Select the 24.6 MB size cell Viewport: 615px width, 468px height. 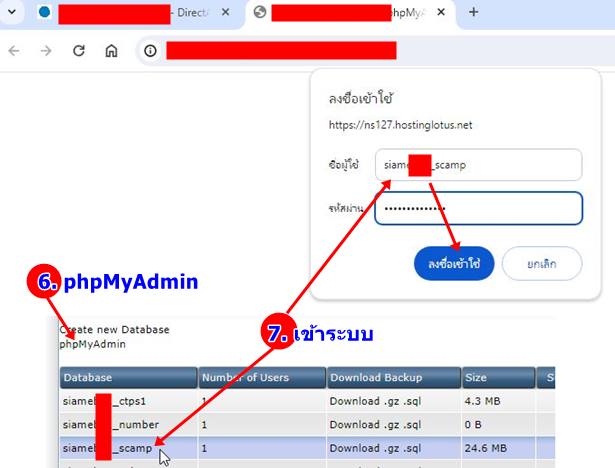coord(486,448)
